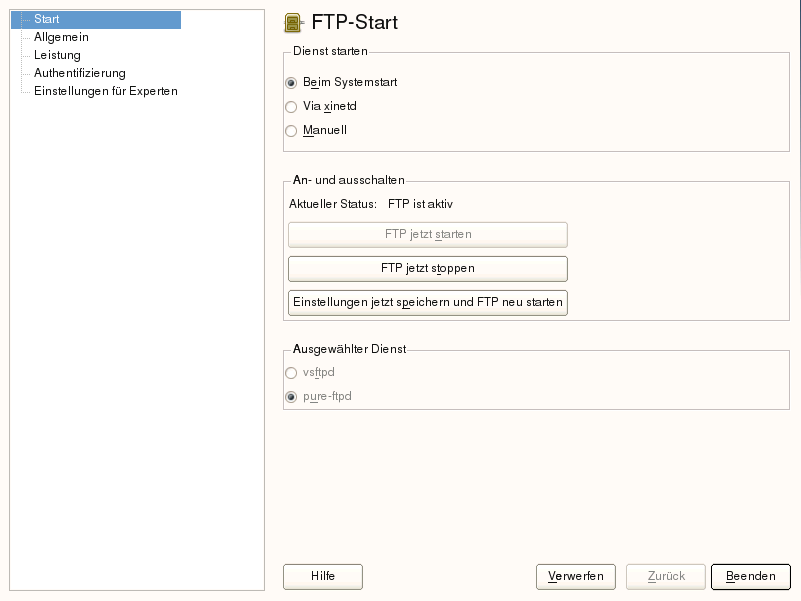801x601 pixels.
Task: Open Authentifizierung settings in the tree
Action: pos(79,73)
